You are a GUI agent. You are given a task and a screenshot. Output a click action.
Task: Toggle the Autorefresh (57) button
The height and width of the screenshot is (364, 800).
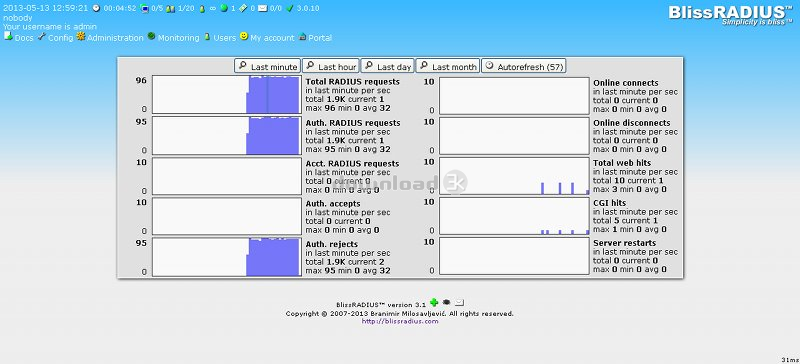tap(523, 66)
